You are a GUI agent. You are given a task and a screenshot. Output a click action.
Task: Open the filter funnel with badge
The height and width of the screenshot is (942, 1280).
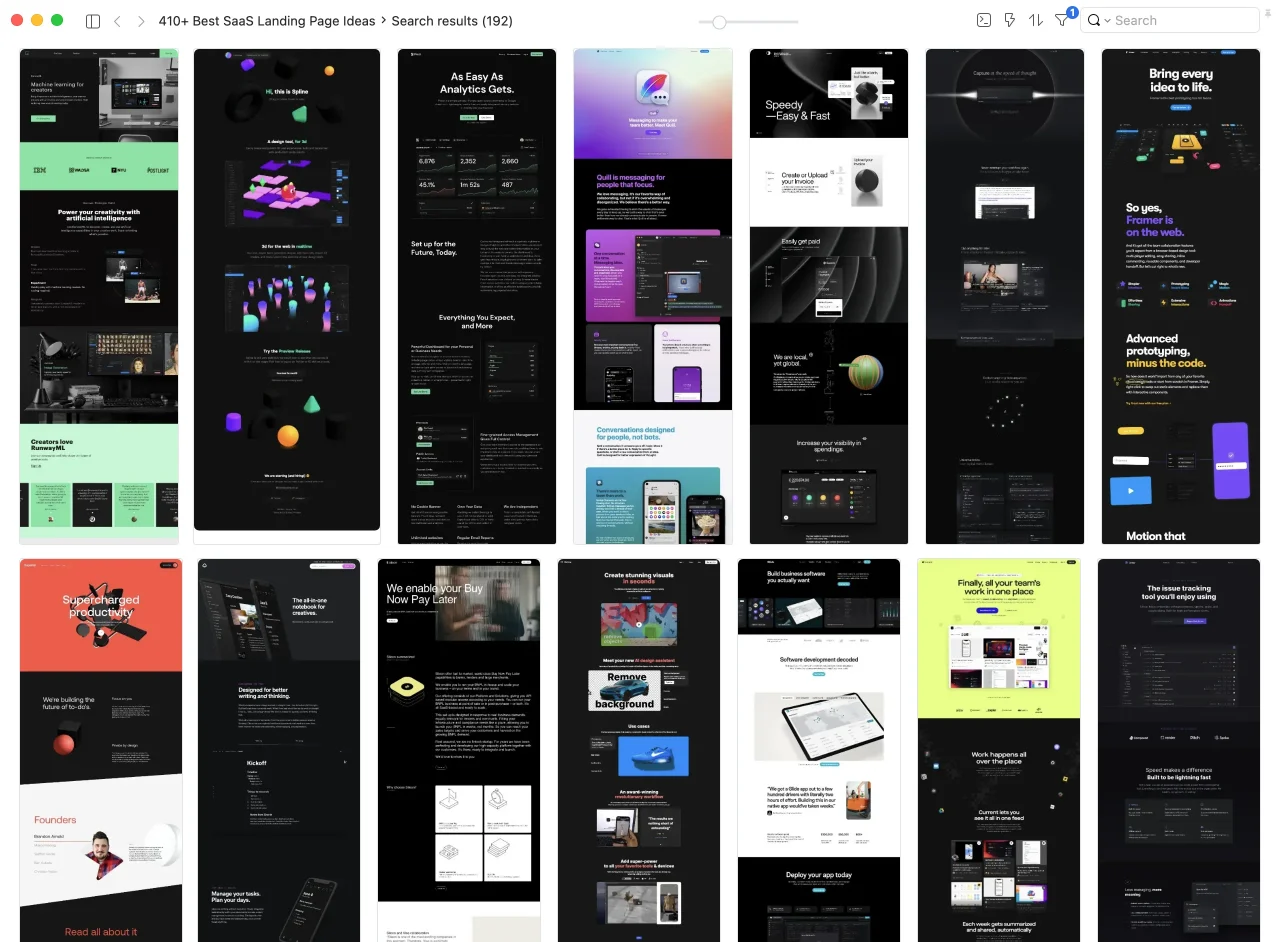pyautogui.click(x=1062, y=20)
